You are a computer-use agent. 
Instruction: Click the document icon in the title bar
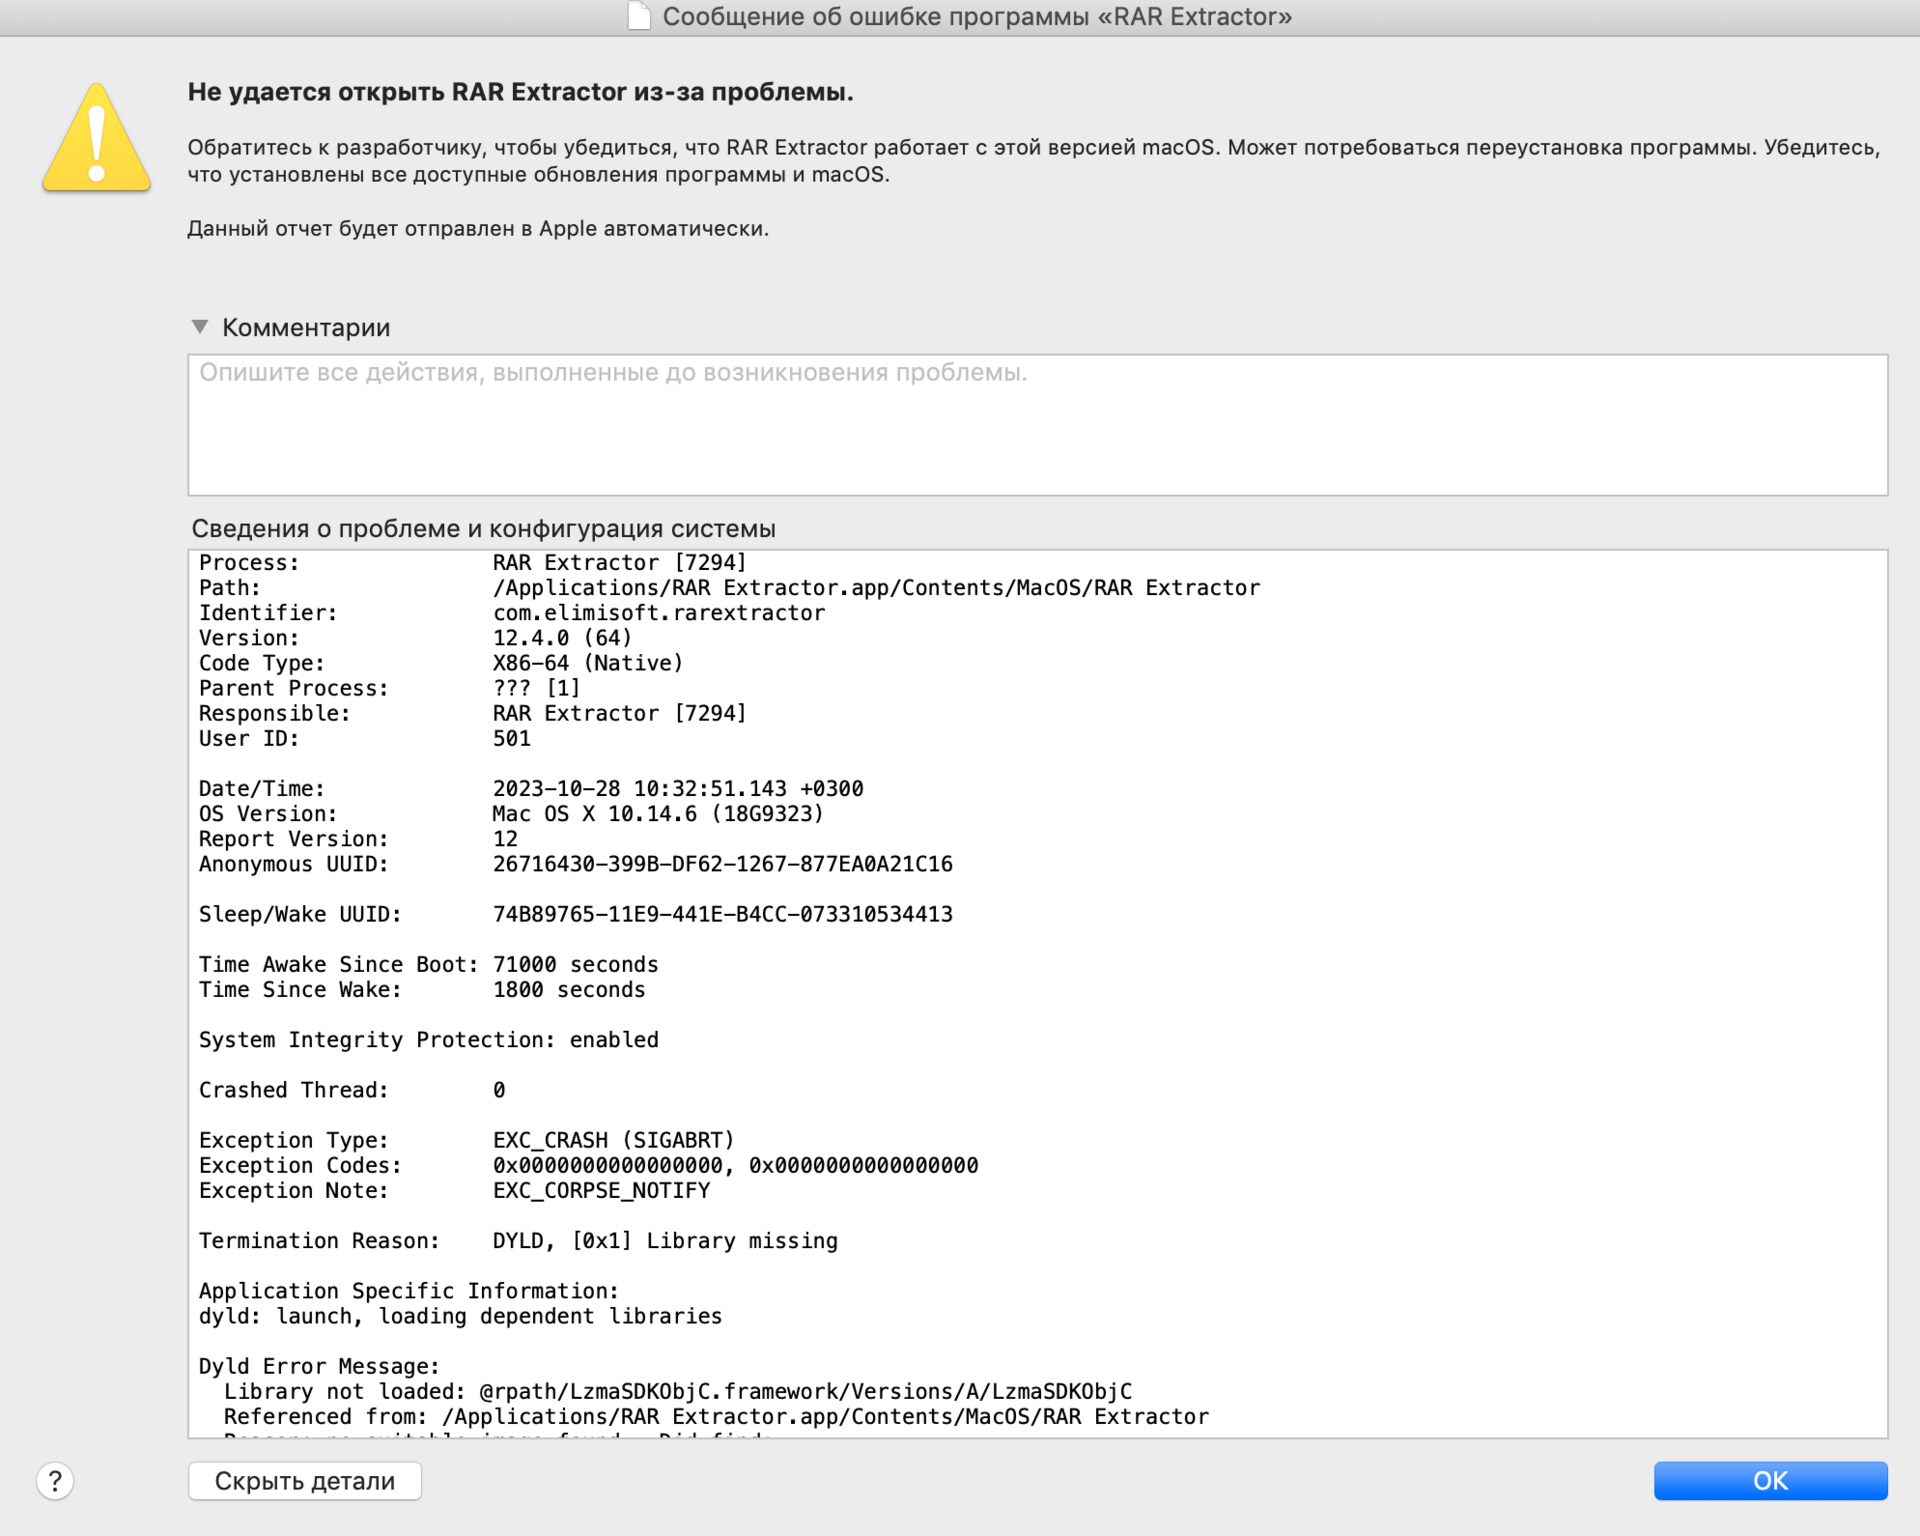pos(639,16)
